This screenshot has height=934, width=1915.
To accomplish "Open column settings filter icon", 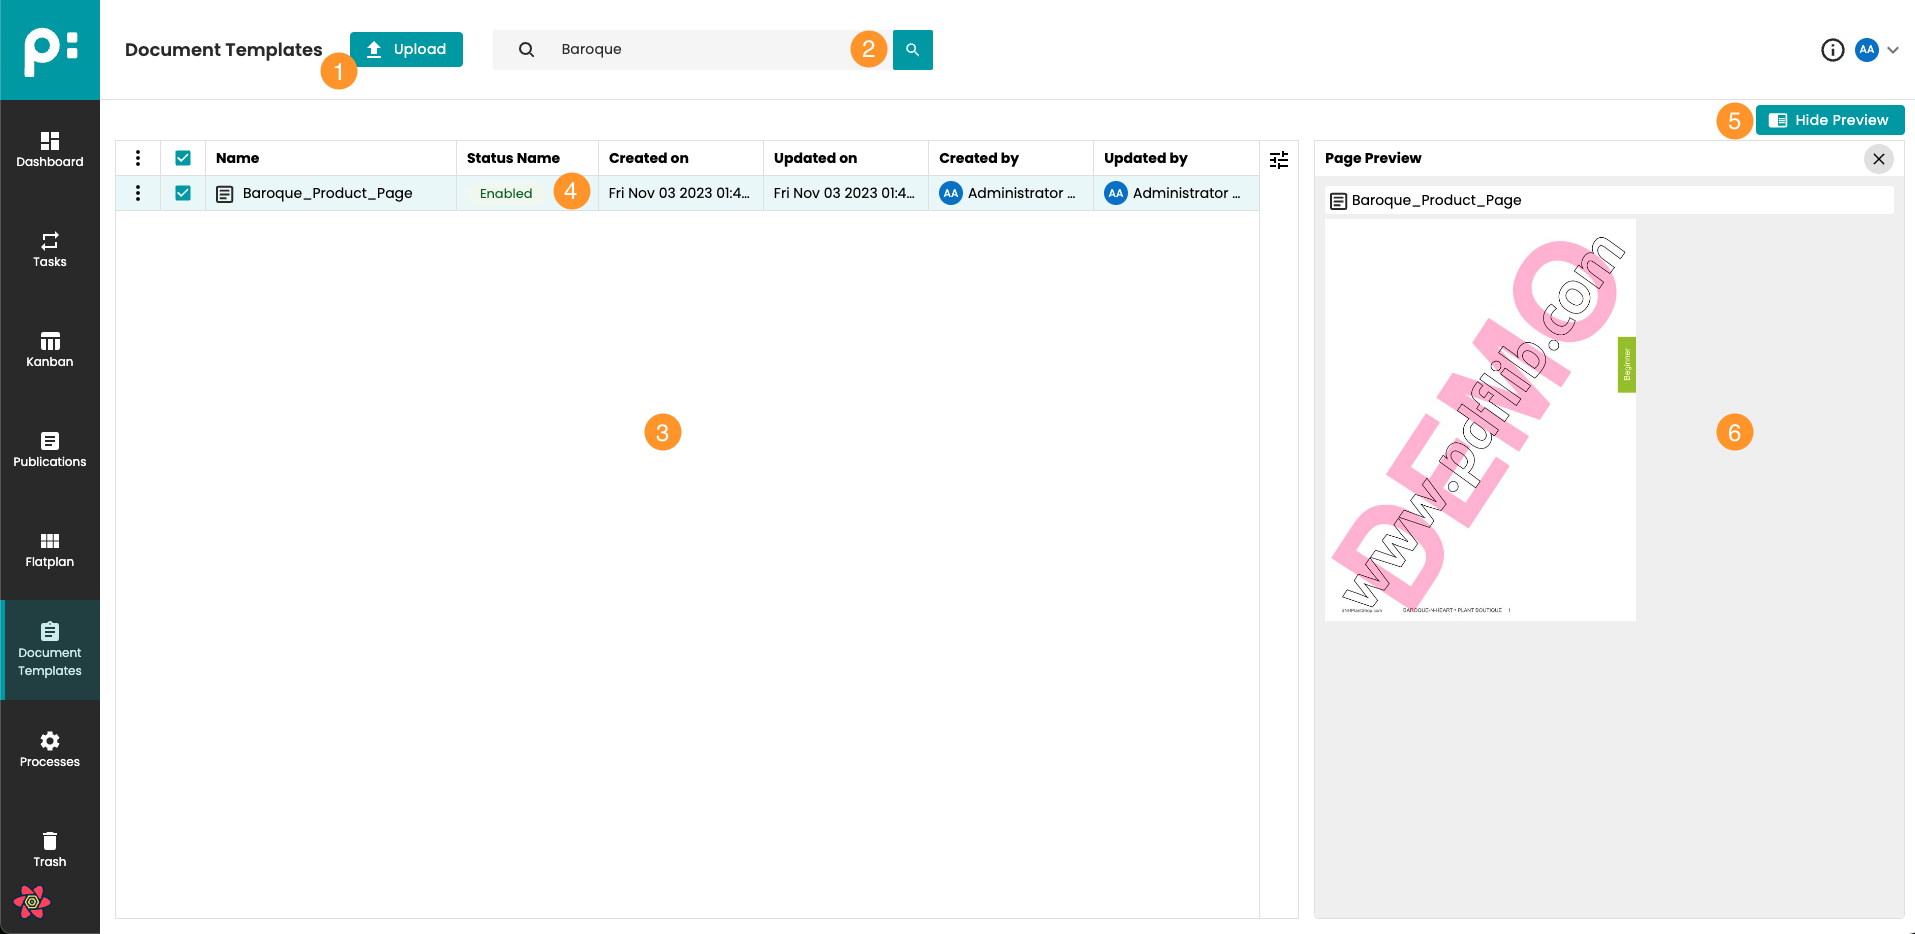I will (x=1278, y=160).
